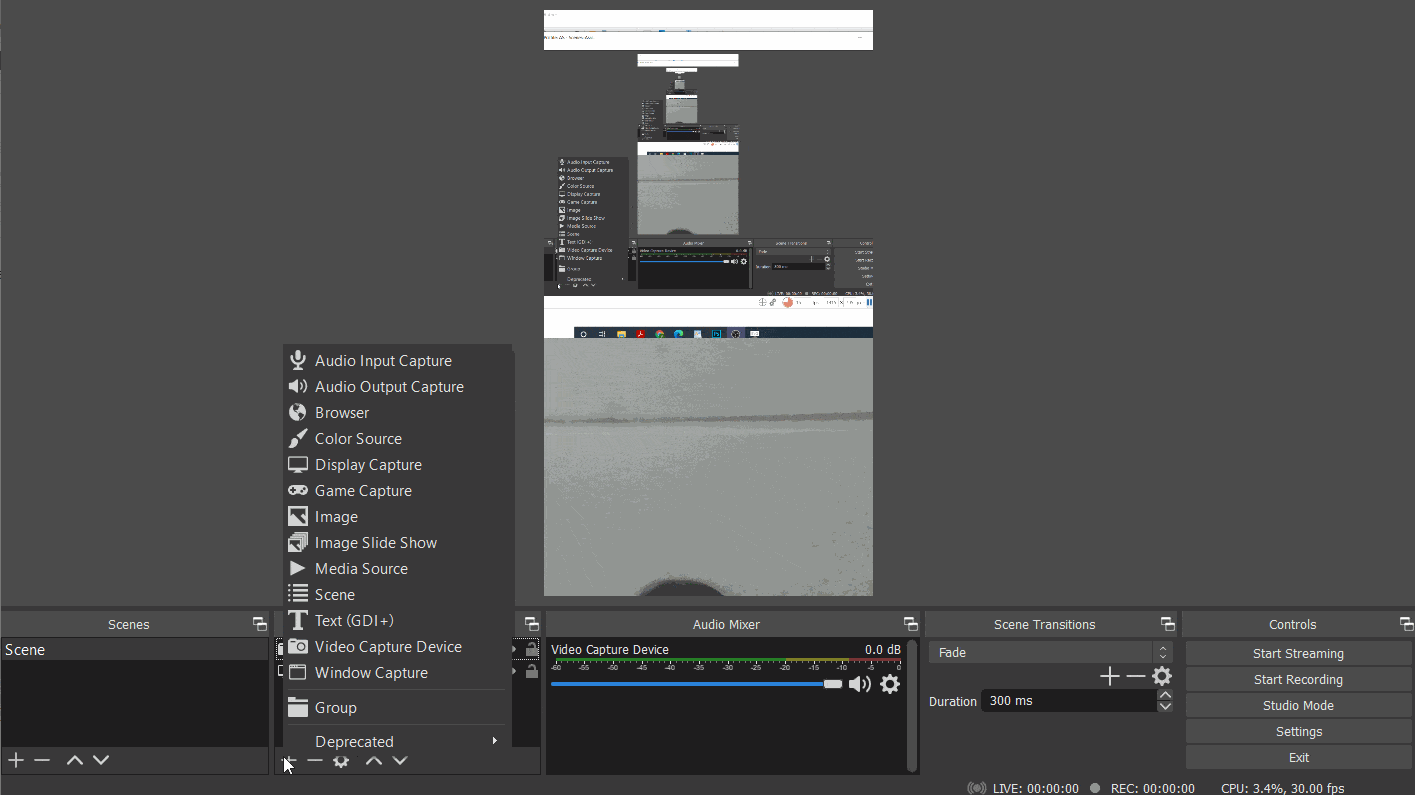Open transition properties gear in Scene Transitions

tap(1161, 677)
